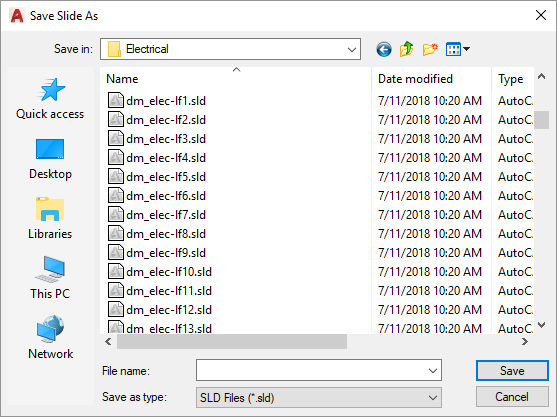Expand the File name dropdown arrow
The width and height of the screenshot is (557, 417).
433,371
